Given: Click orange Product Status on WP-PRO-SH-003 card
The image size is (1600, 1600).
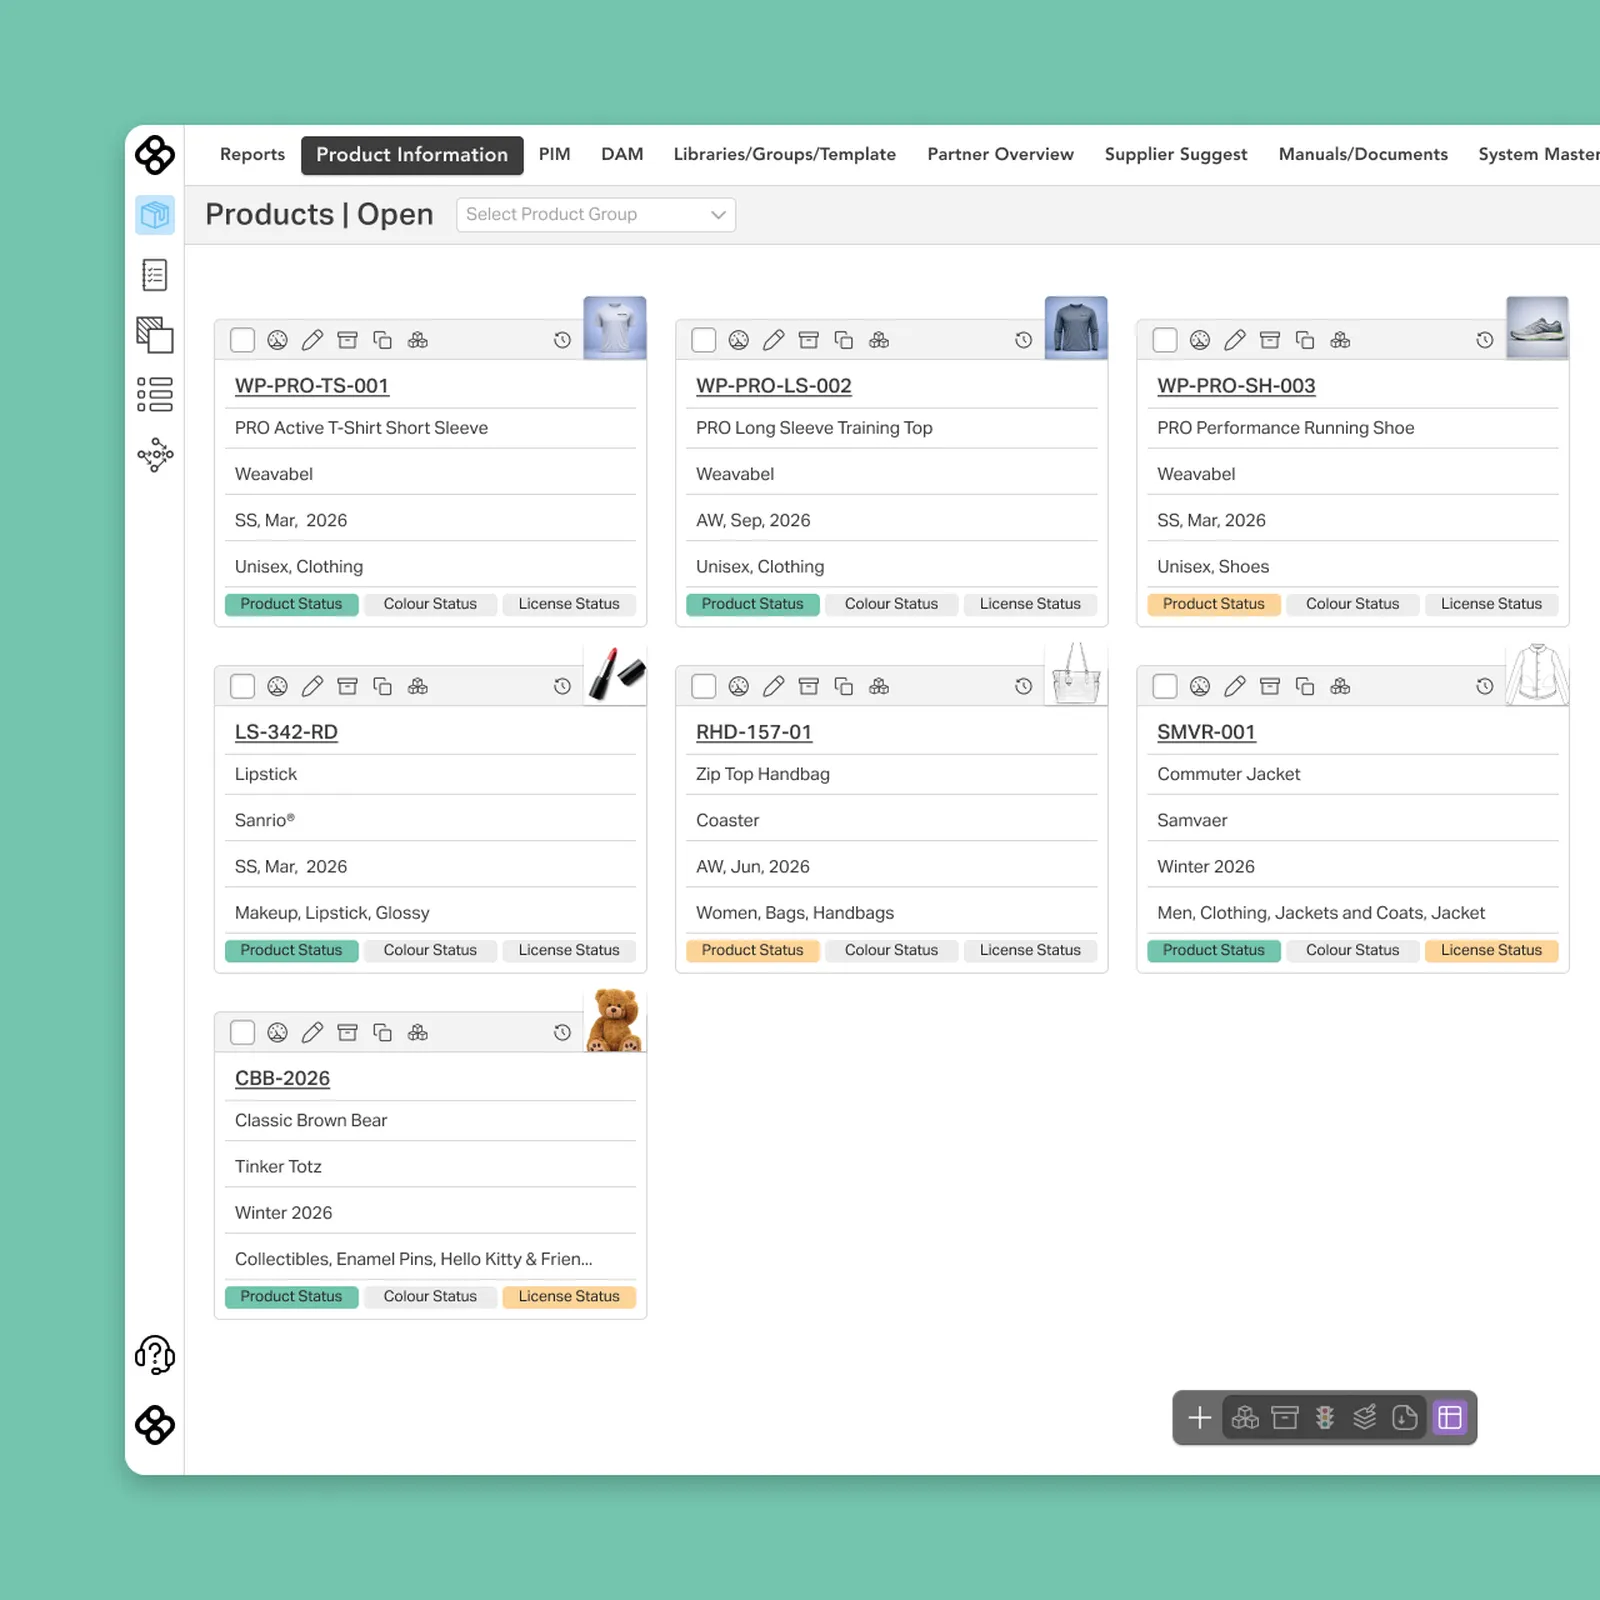Looking at the screenshot, I should (x=1214, y=604).
